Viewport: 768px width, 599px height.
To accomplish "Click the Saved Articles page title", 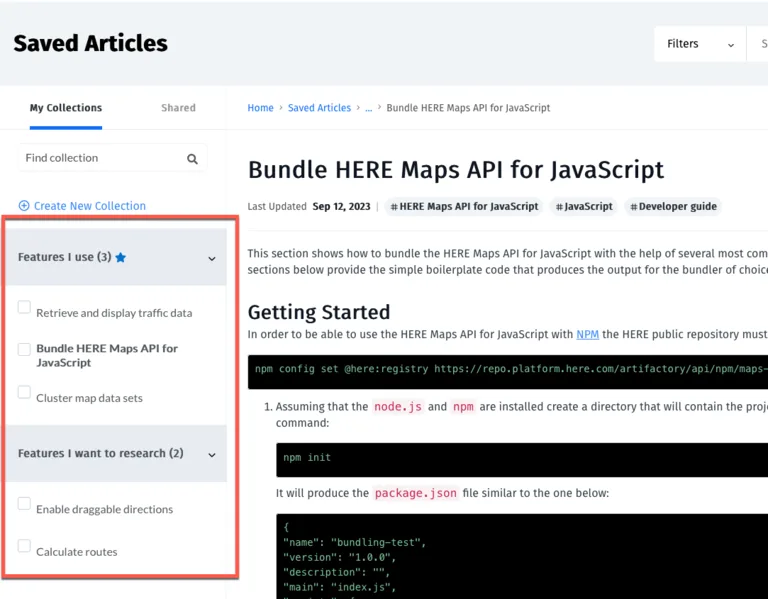I will (x=91, y=43).
